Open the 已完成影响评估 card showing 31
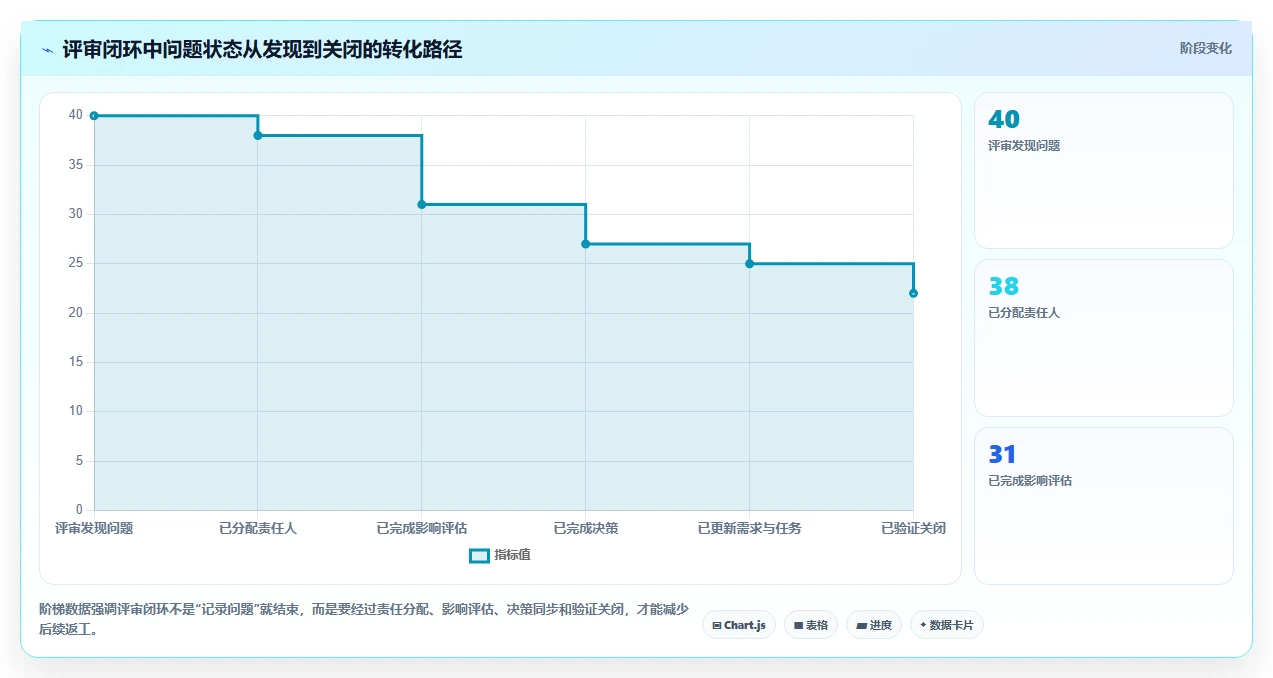Image resolution: width=1273 pixels, height=678 pixels. click(1104, 506)
